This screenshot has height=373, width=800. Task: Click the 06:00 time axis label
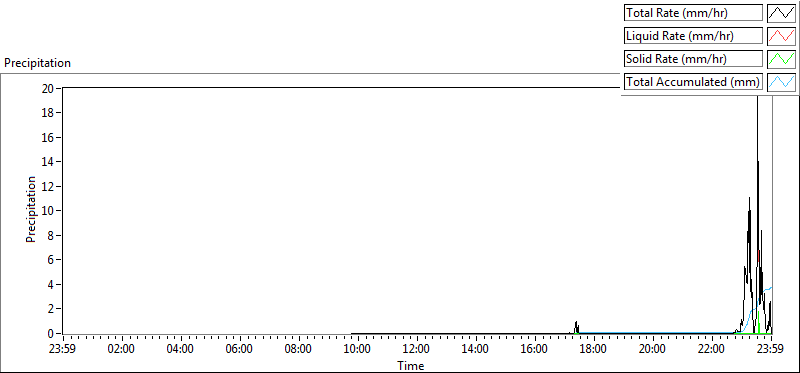point(239,350)
